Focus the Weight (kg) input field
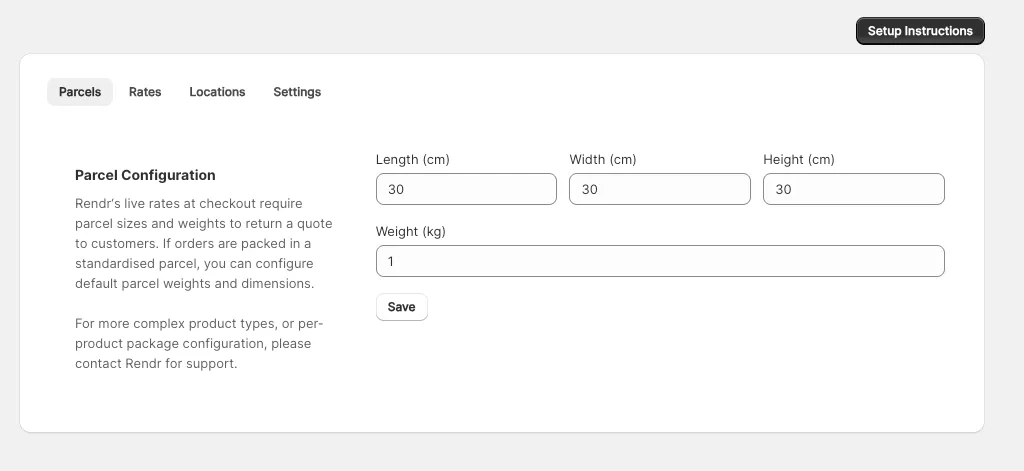 (660, 261)
